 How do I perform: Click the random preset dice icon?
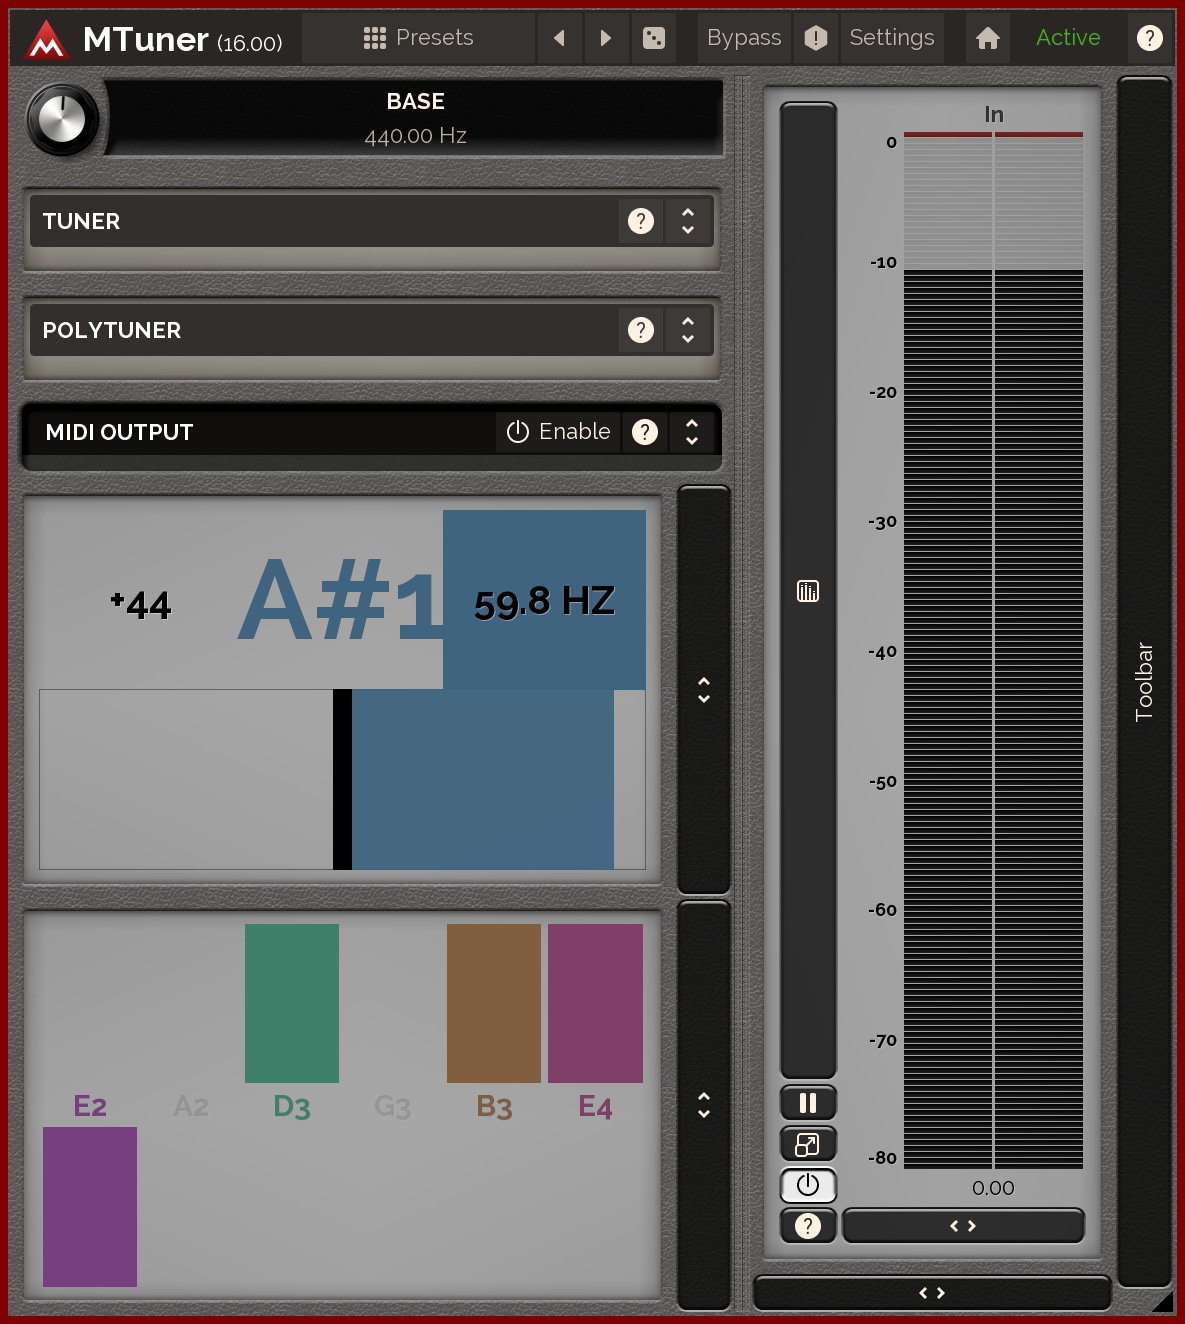point(653,38)
